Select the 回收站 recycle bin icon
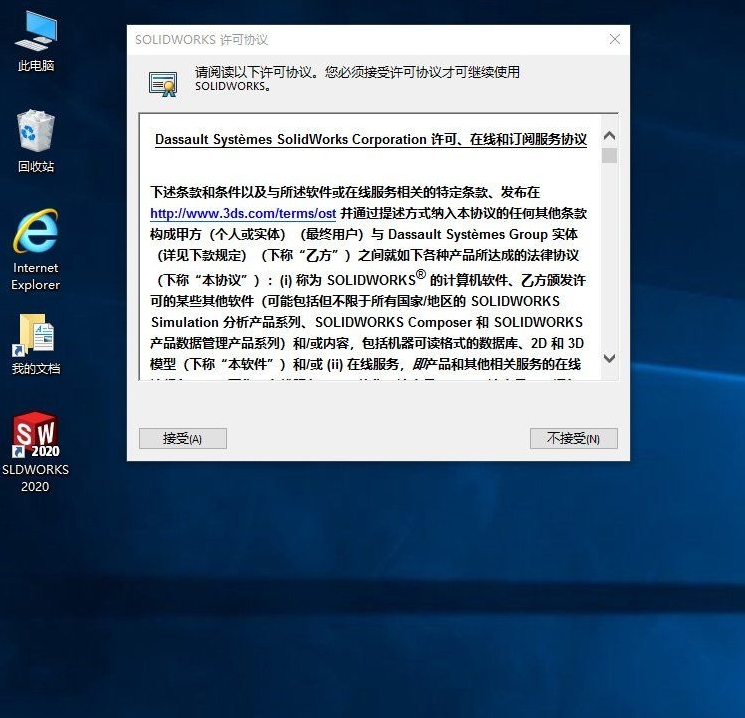745x718 pixels. click(x=36, y=142)
